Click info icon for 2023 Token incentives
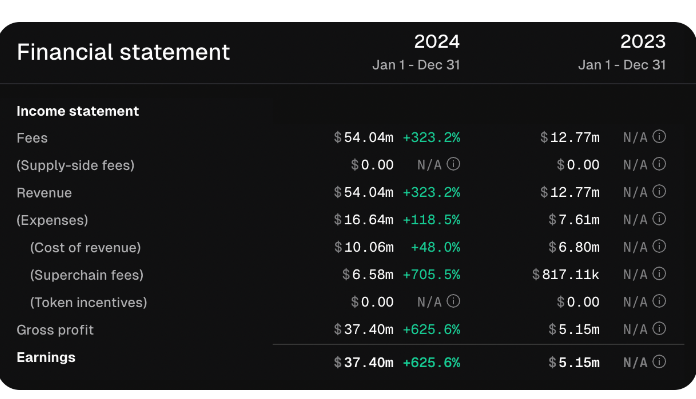This screenshot has height=399, width=696. (x=659, y=301)
